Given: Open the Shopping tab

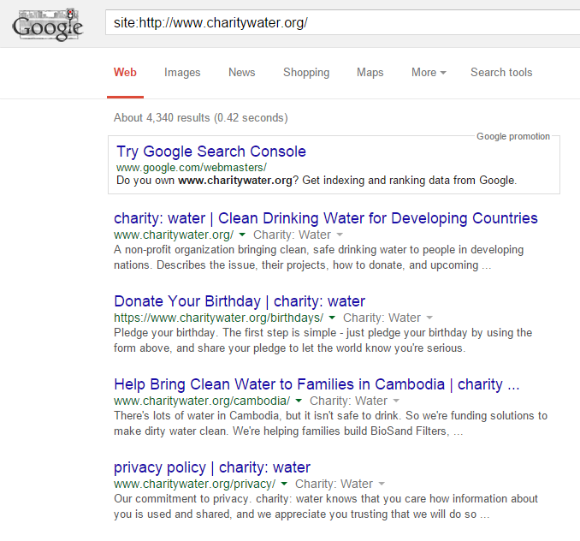Looking at the screenshot, I should pyautogui.click(x=306, y=72).
